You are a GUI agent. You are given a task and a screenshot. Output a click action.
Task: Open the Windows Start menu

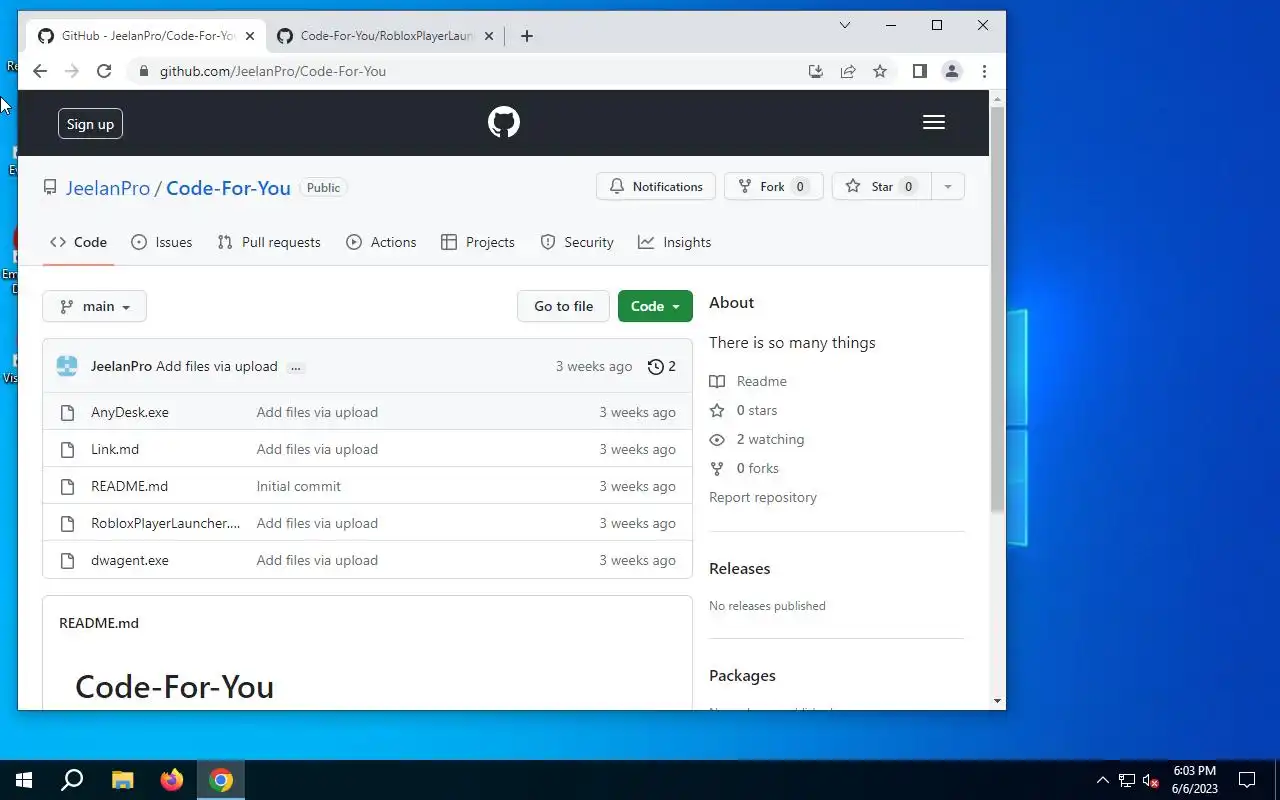pyautogui.click(x=24, y=780)
